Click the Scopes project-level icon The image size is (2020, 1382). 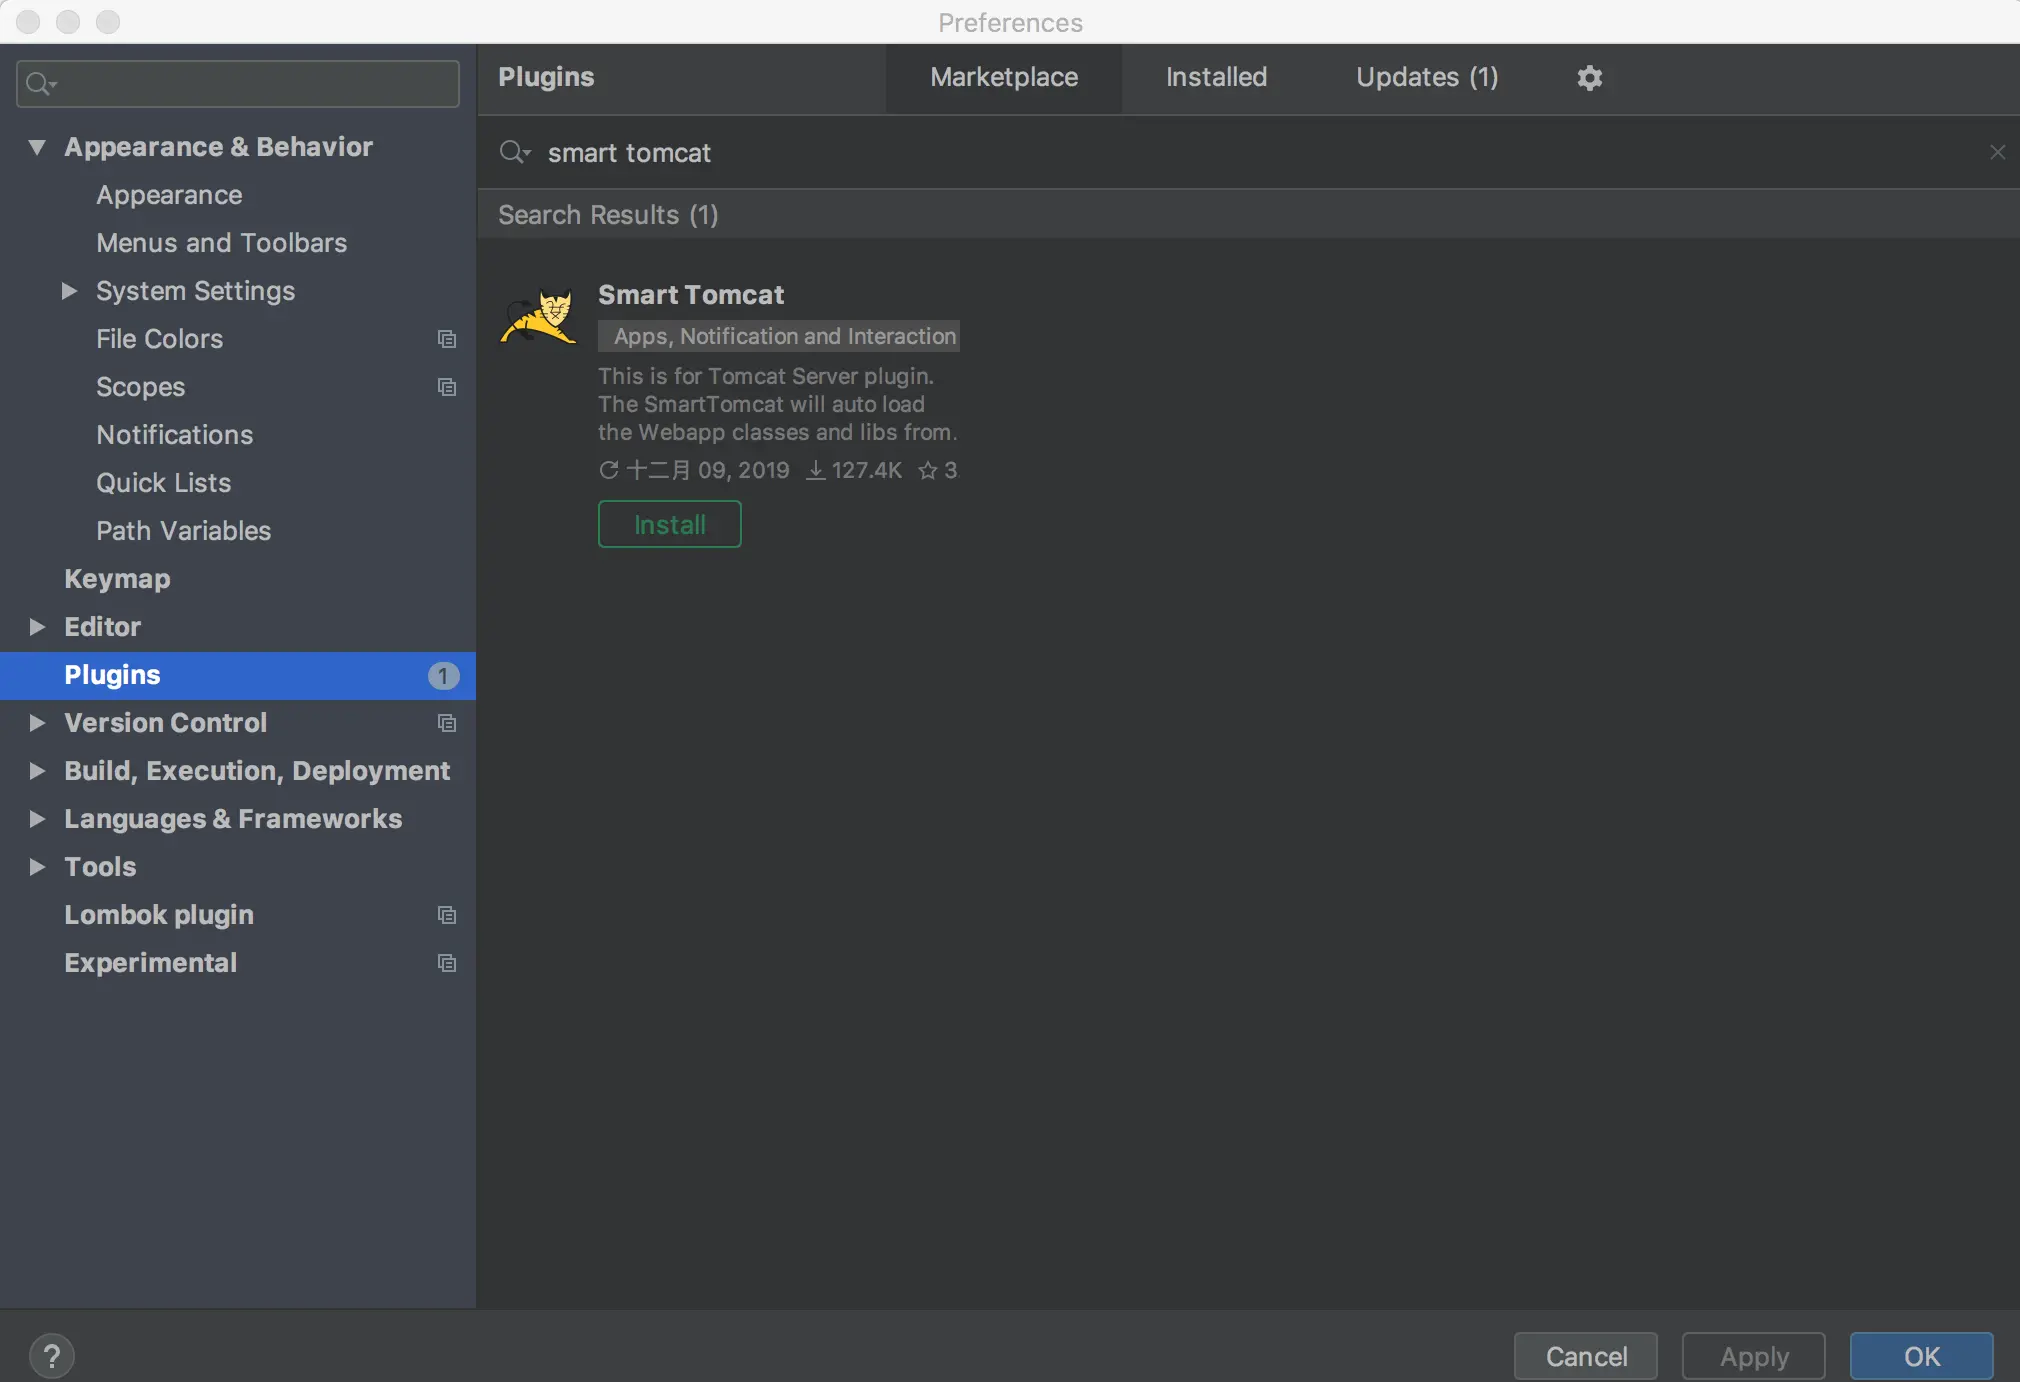[447, 387]
